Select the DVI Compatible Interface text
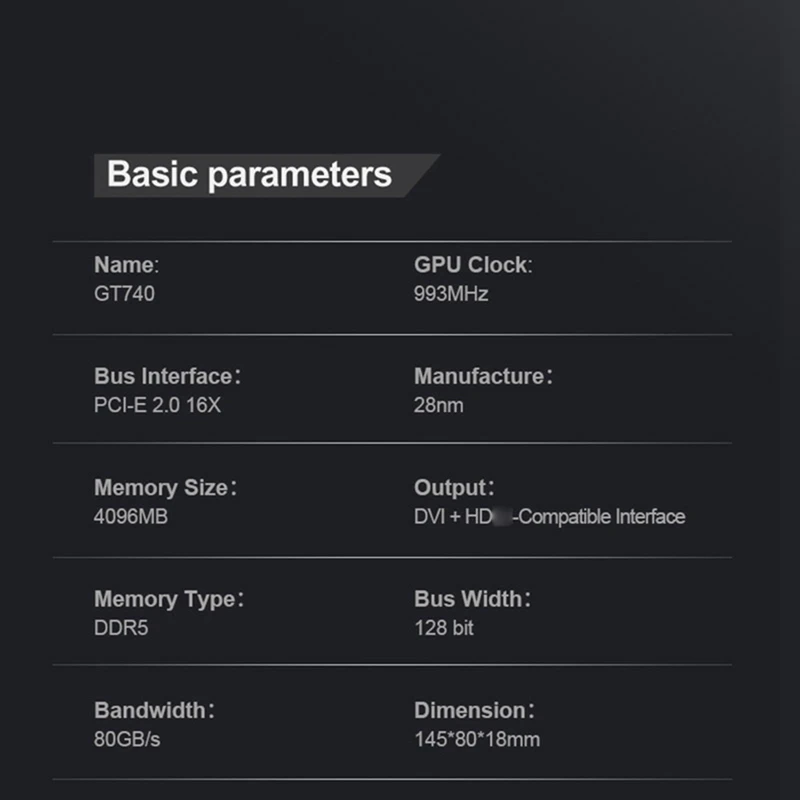800x800 pixels. pos(549,517)
